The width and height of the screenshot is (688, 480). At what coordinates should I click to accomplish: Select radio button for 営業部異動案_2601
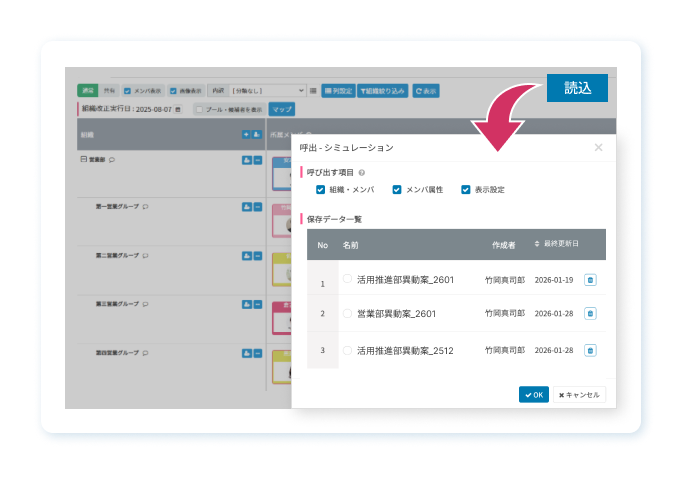tap(347, 313)
